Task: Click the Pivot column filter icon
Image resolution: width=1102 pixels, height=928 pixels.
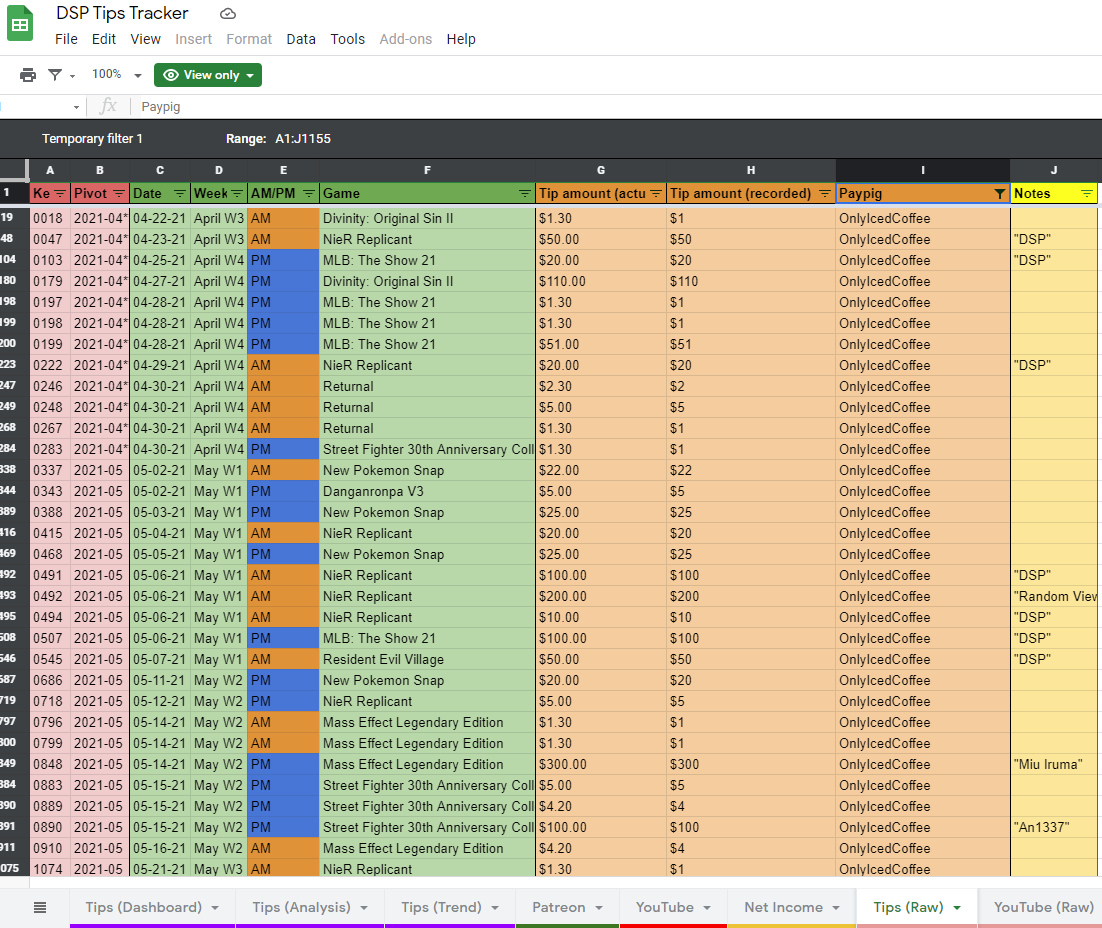Action: (x=119, y=193)
